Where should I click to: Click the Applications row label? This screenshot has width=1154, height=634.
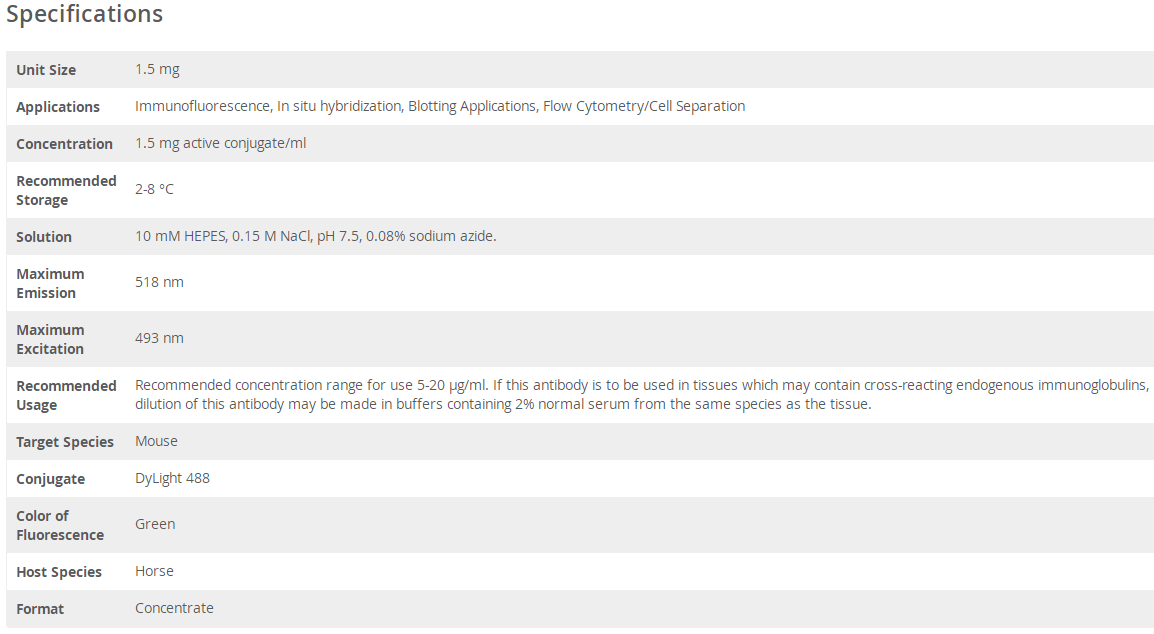[x=58, y=107]
